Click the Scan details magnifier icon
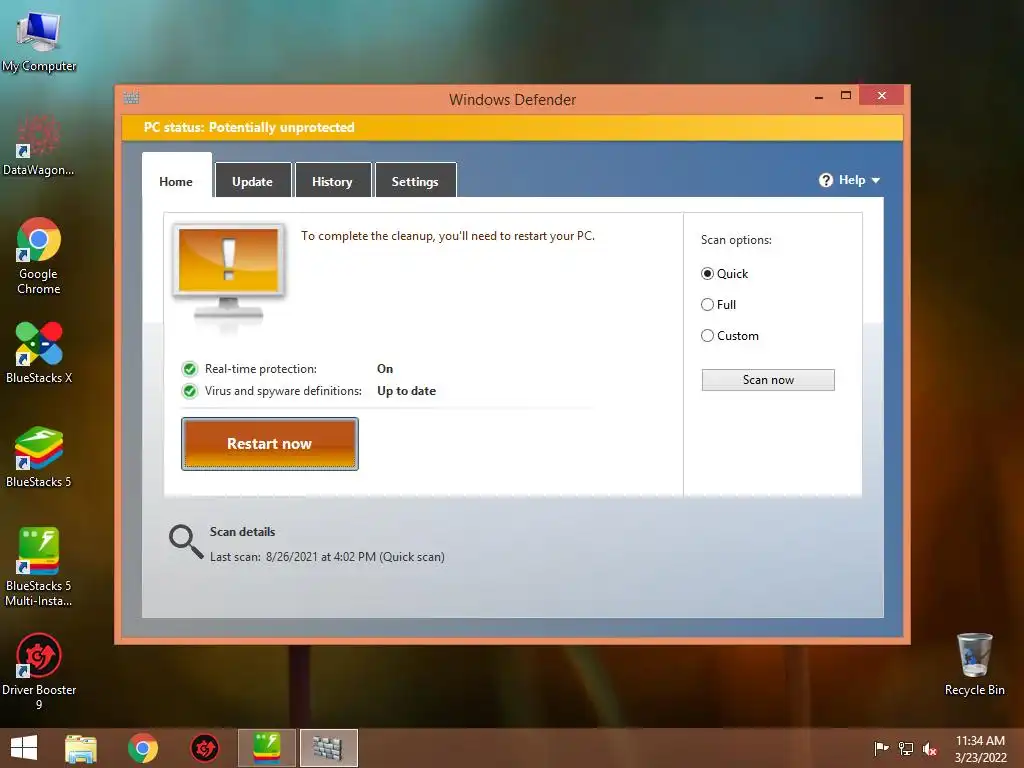 pos(186,542)
